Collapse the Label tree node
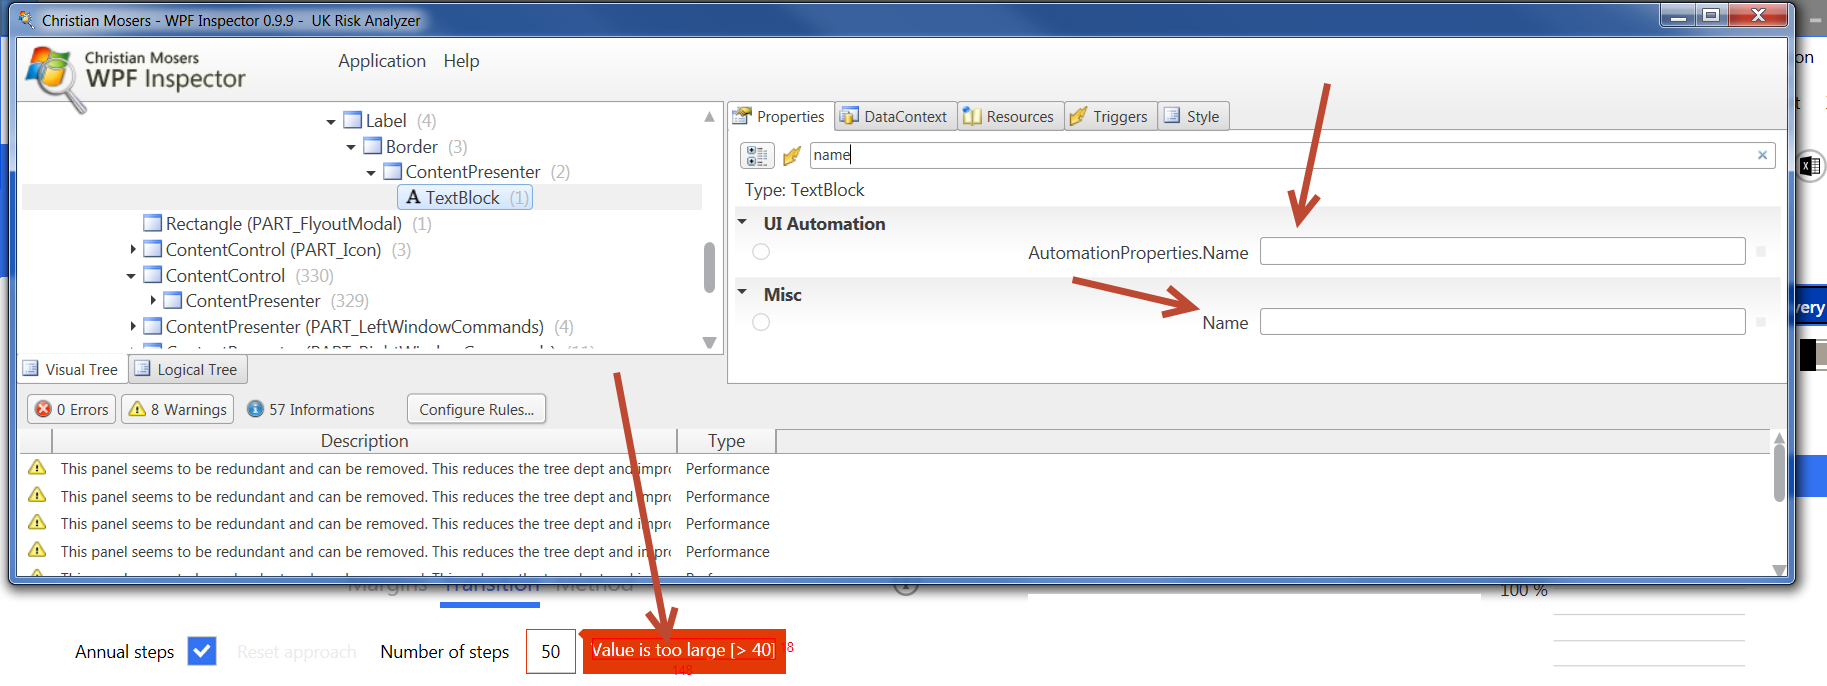This screenshot has height=686, width=1827. click(x=331, y=122)
